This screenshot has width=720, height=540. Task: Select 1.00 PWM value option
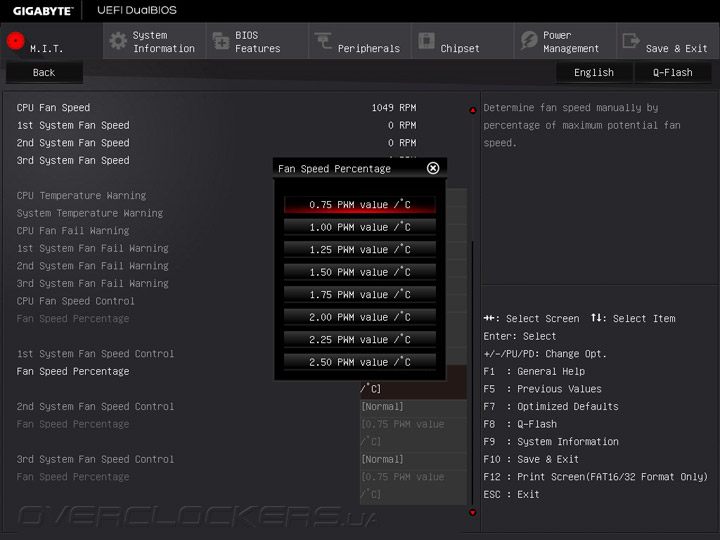360,227
